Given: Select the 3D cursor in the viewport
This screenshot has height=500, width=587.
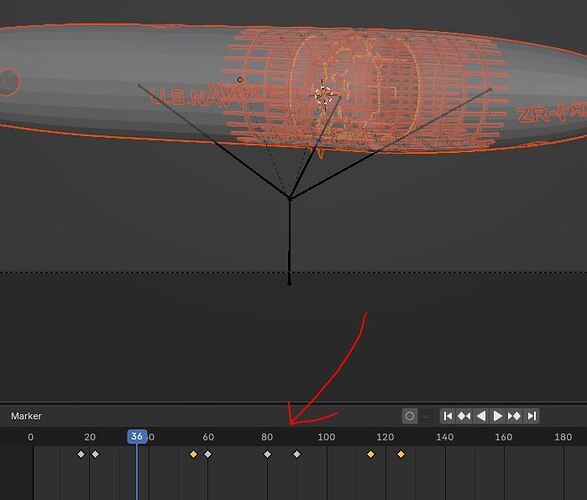Looking at the screenshot, I should coord(323,95).
